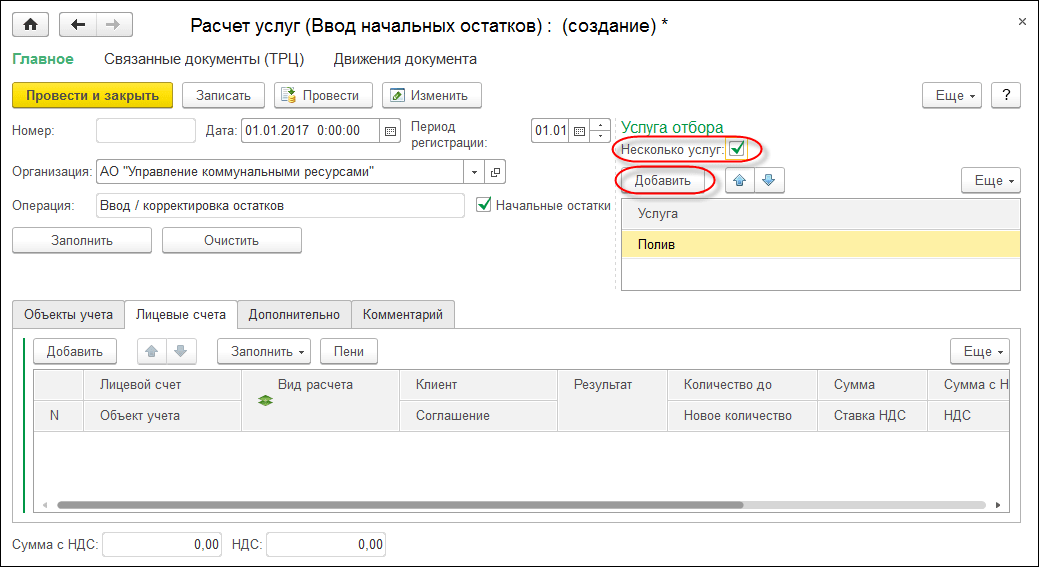Click the help question mark button

tap(1005, 95)
